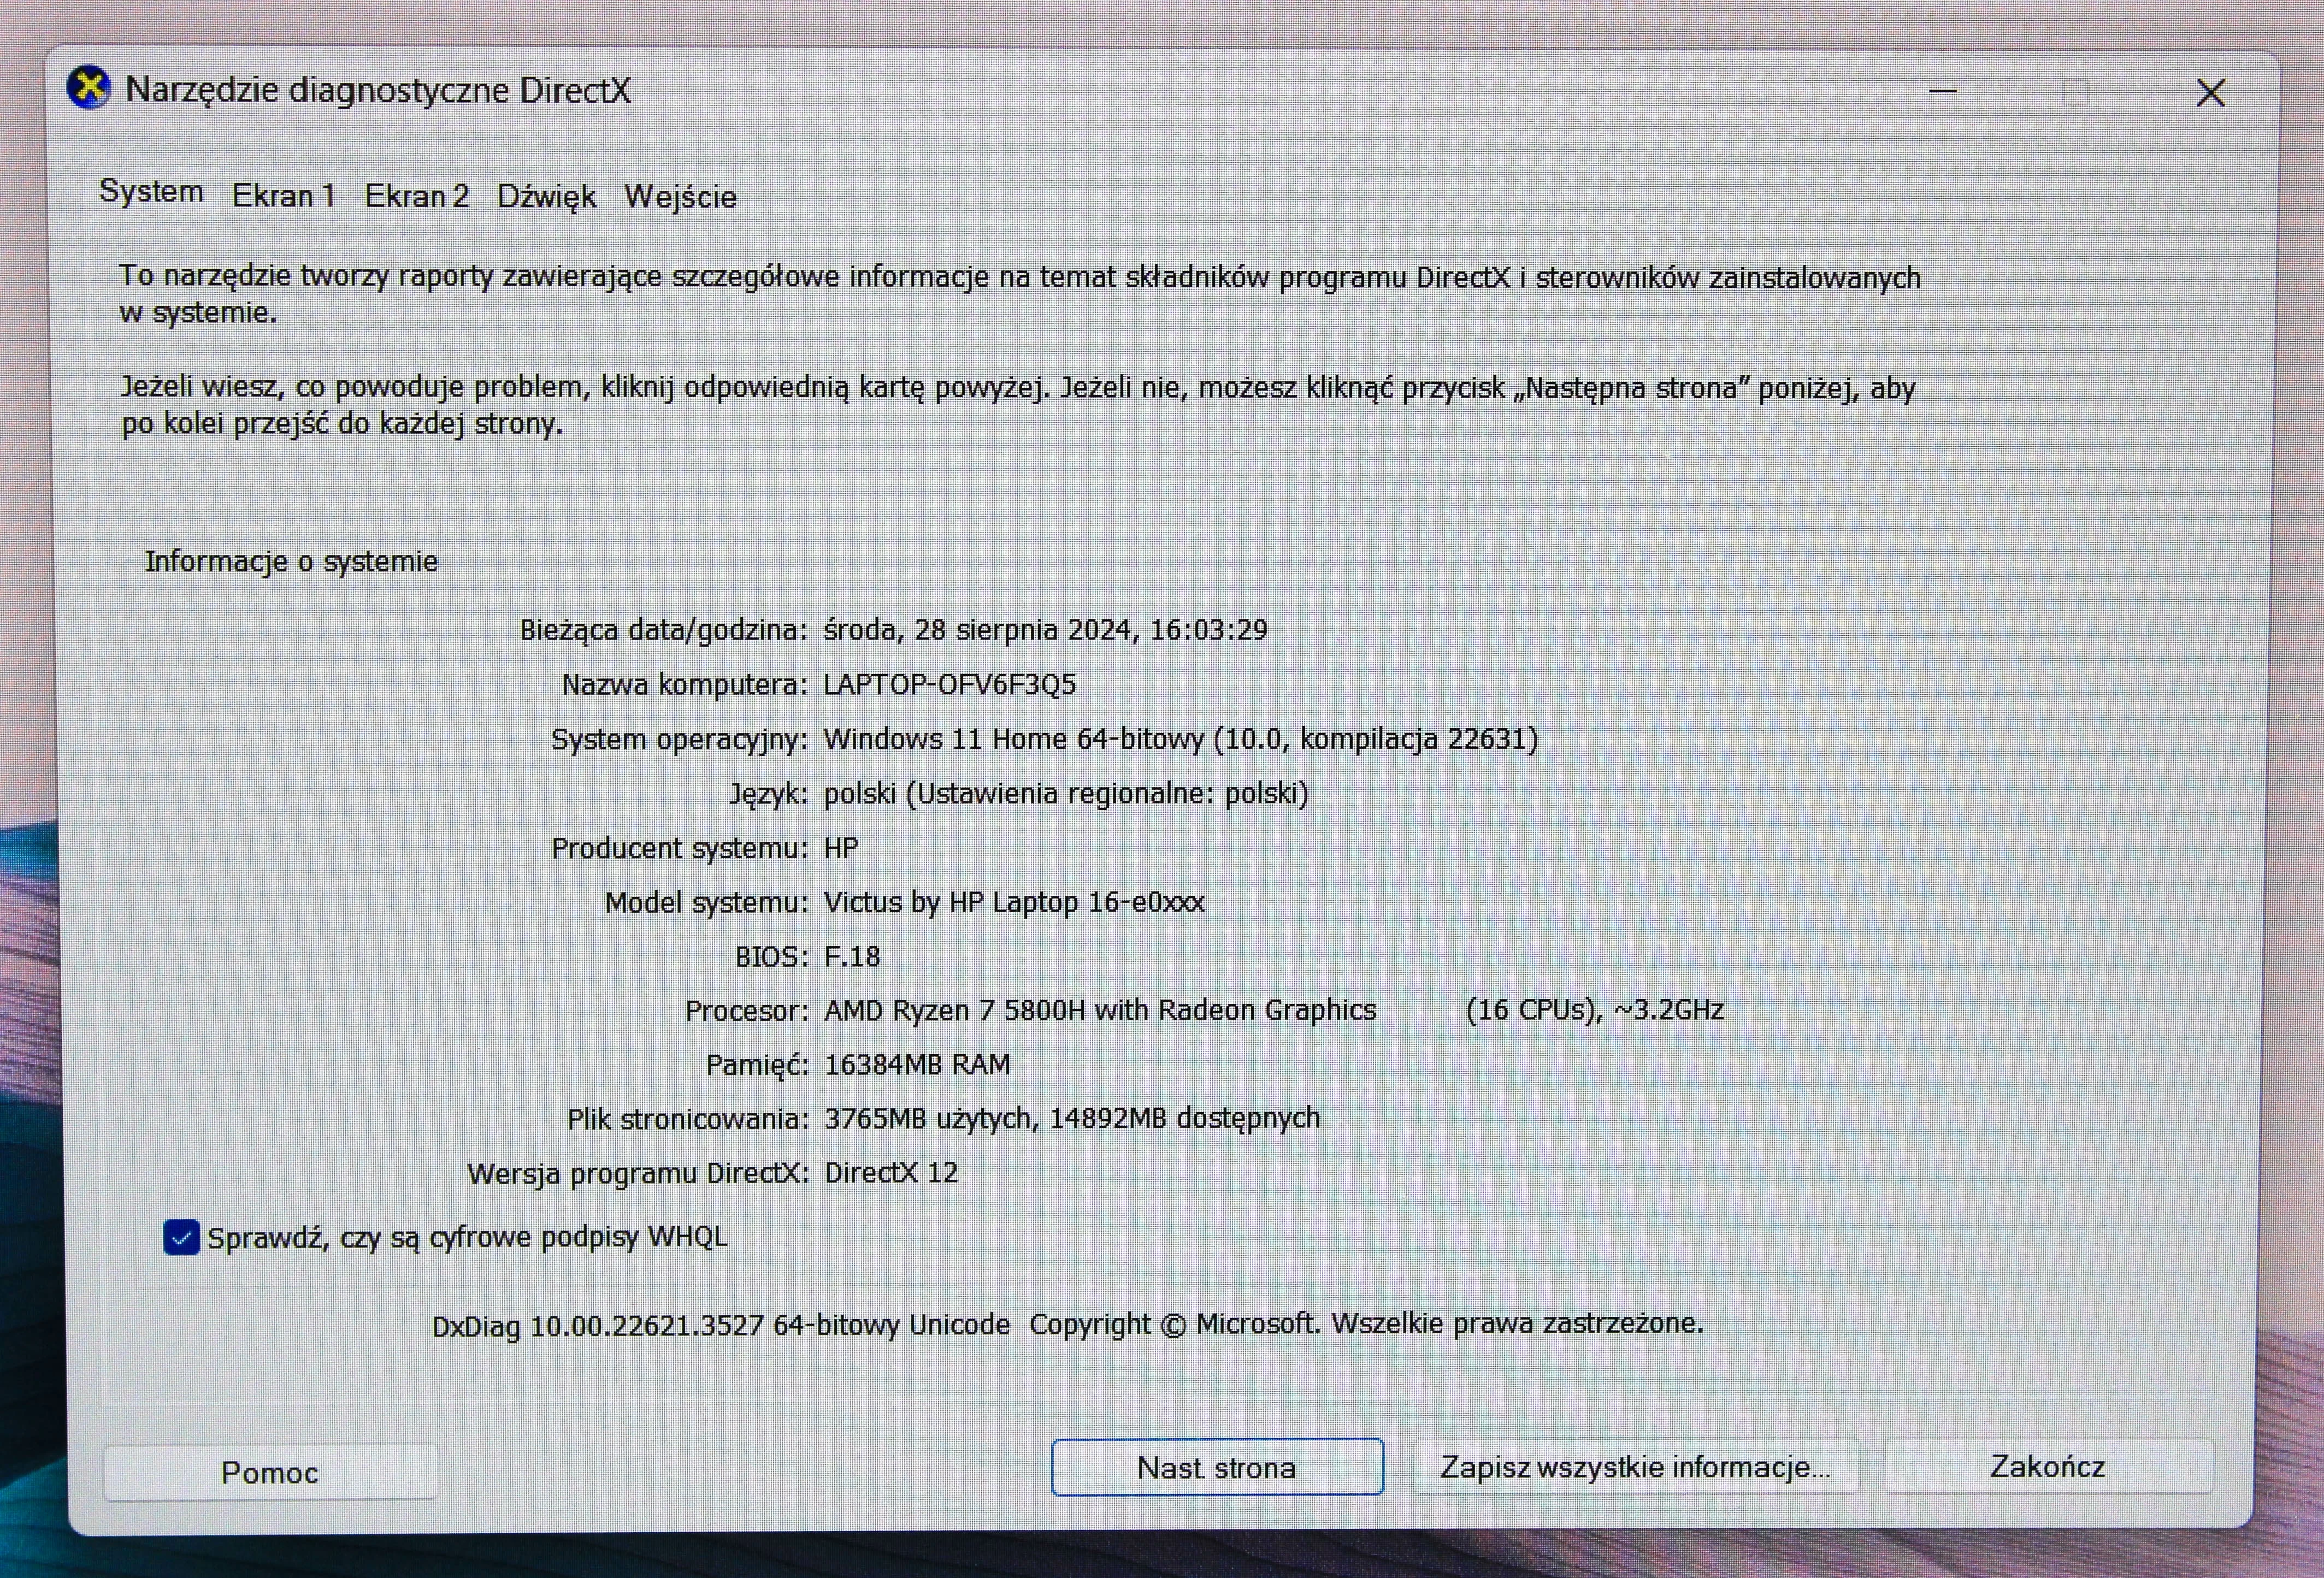Click the DirectX diagnostic tool title icon
Image resolution: width=2324 pixels, height=1578 pixels.
click(x=89, y=88)
